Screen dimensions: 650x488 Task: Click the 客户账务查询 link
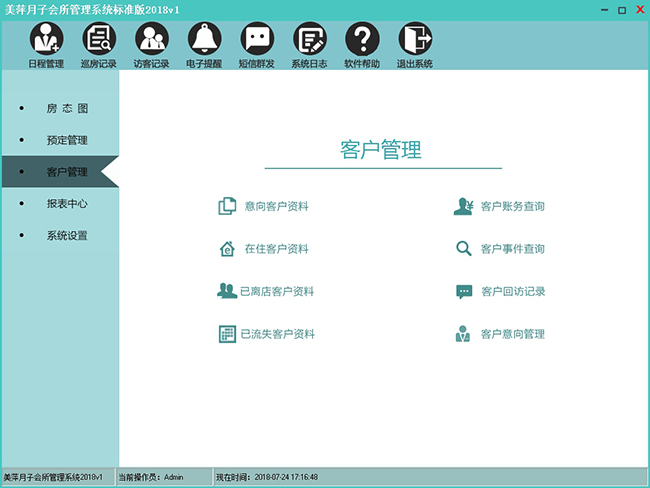pos(512,207)
